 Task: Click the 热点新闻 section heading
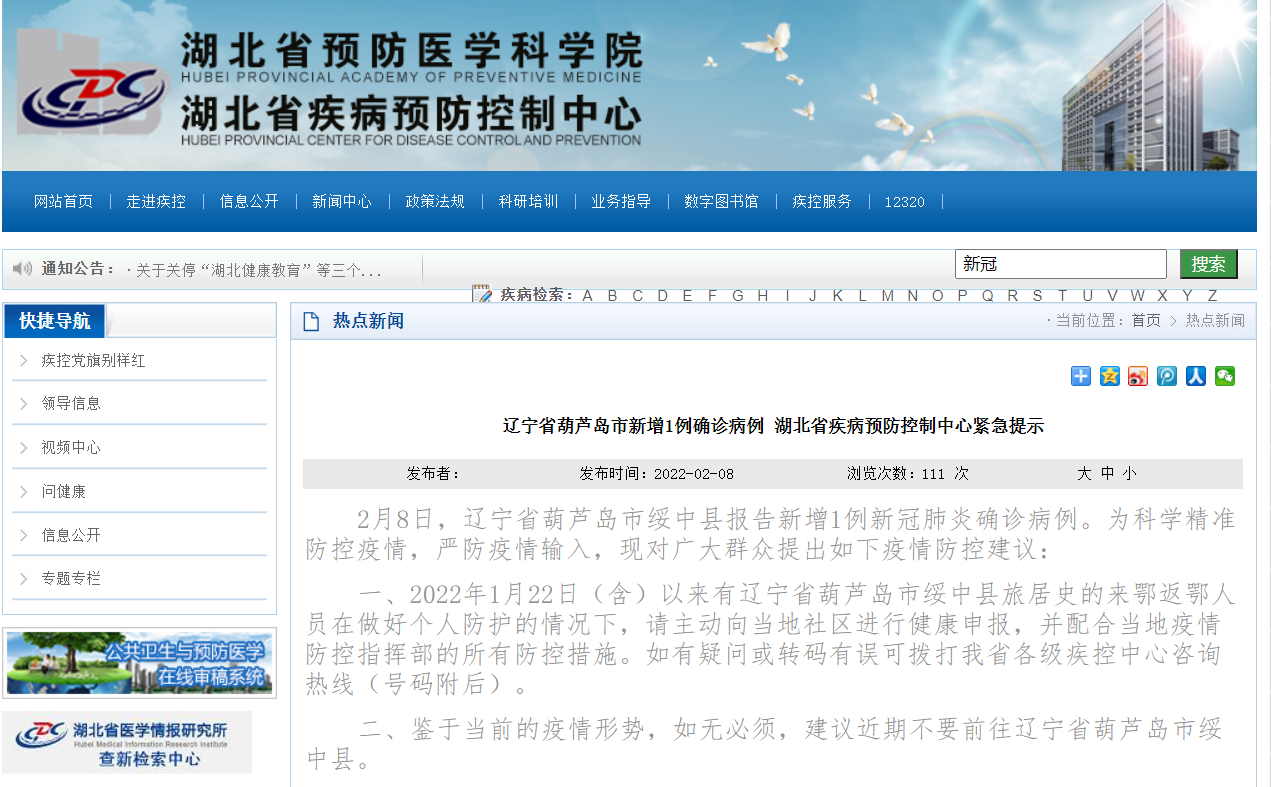point(368,321)
